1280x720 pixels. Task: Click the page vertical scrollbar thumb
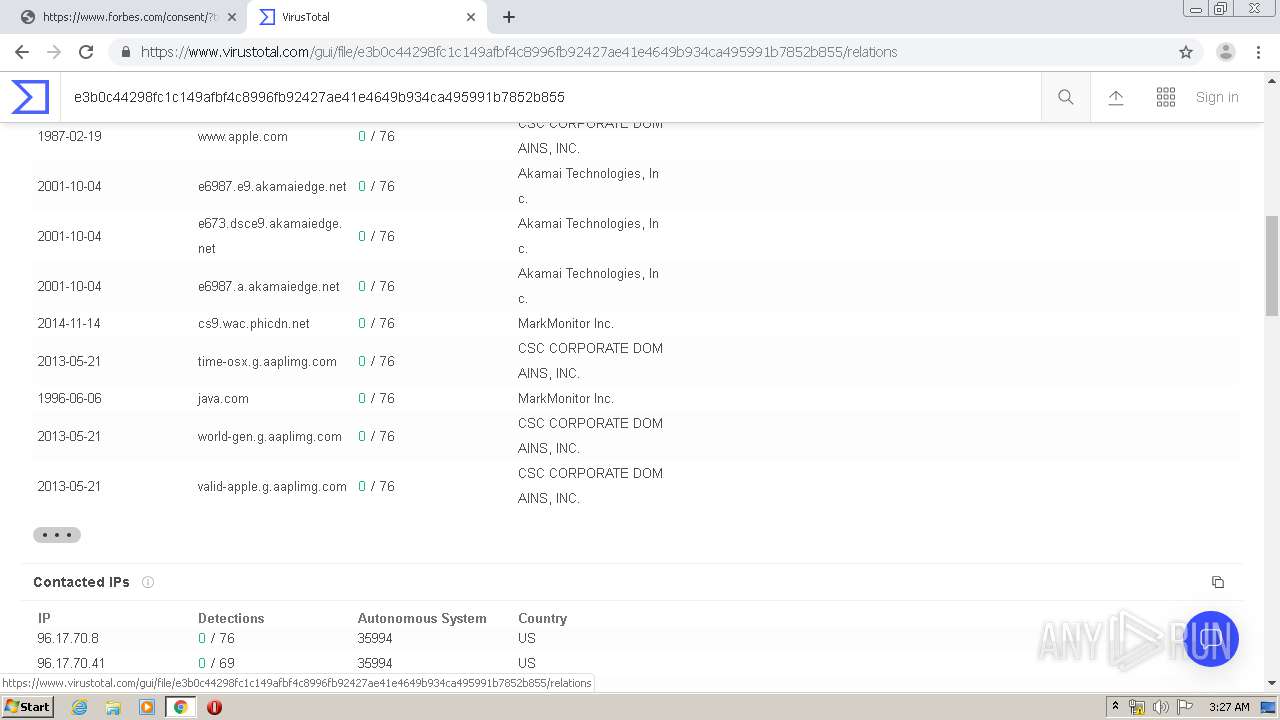(x=1272, y=266)
